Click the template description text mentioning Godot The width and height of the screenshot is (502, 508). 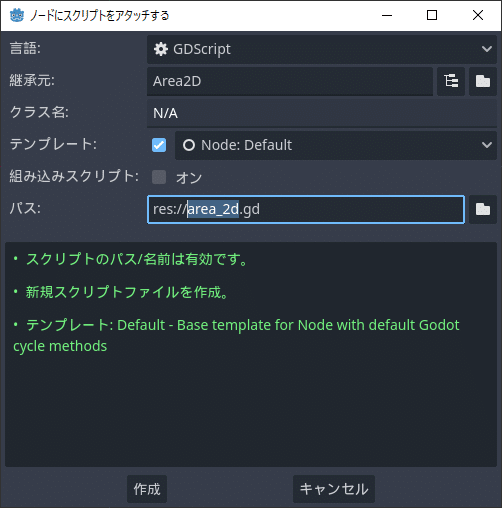(x=236, y=335)
